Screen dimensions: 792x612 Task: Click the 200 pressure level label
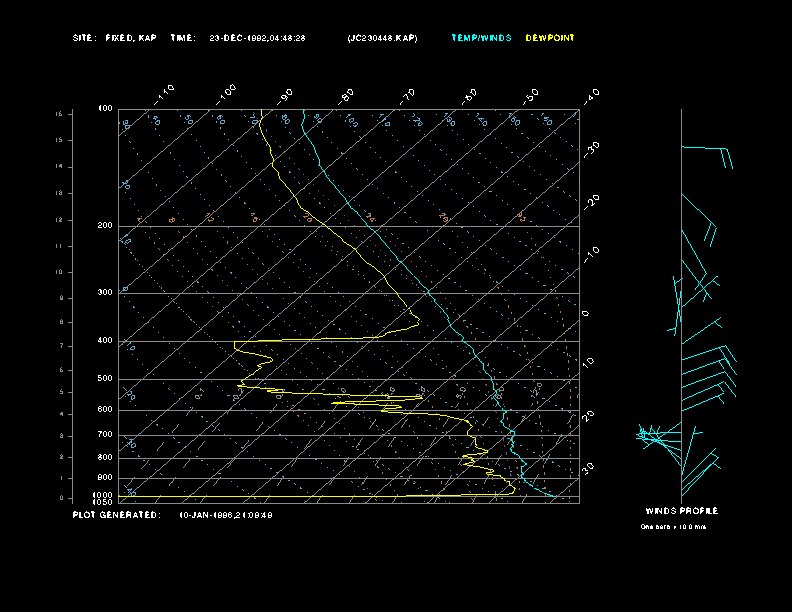105,226
